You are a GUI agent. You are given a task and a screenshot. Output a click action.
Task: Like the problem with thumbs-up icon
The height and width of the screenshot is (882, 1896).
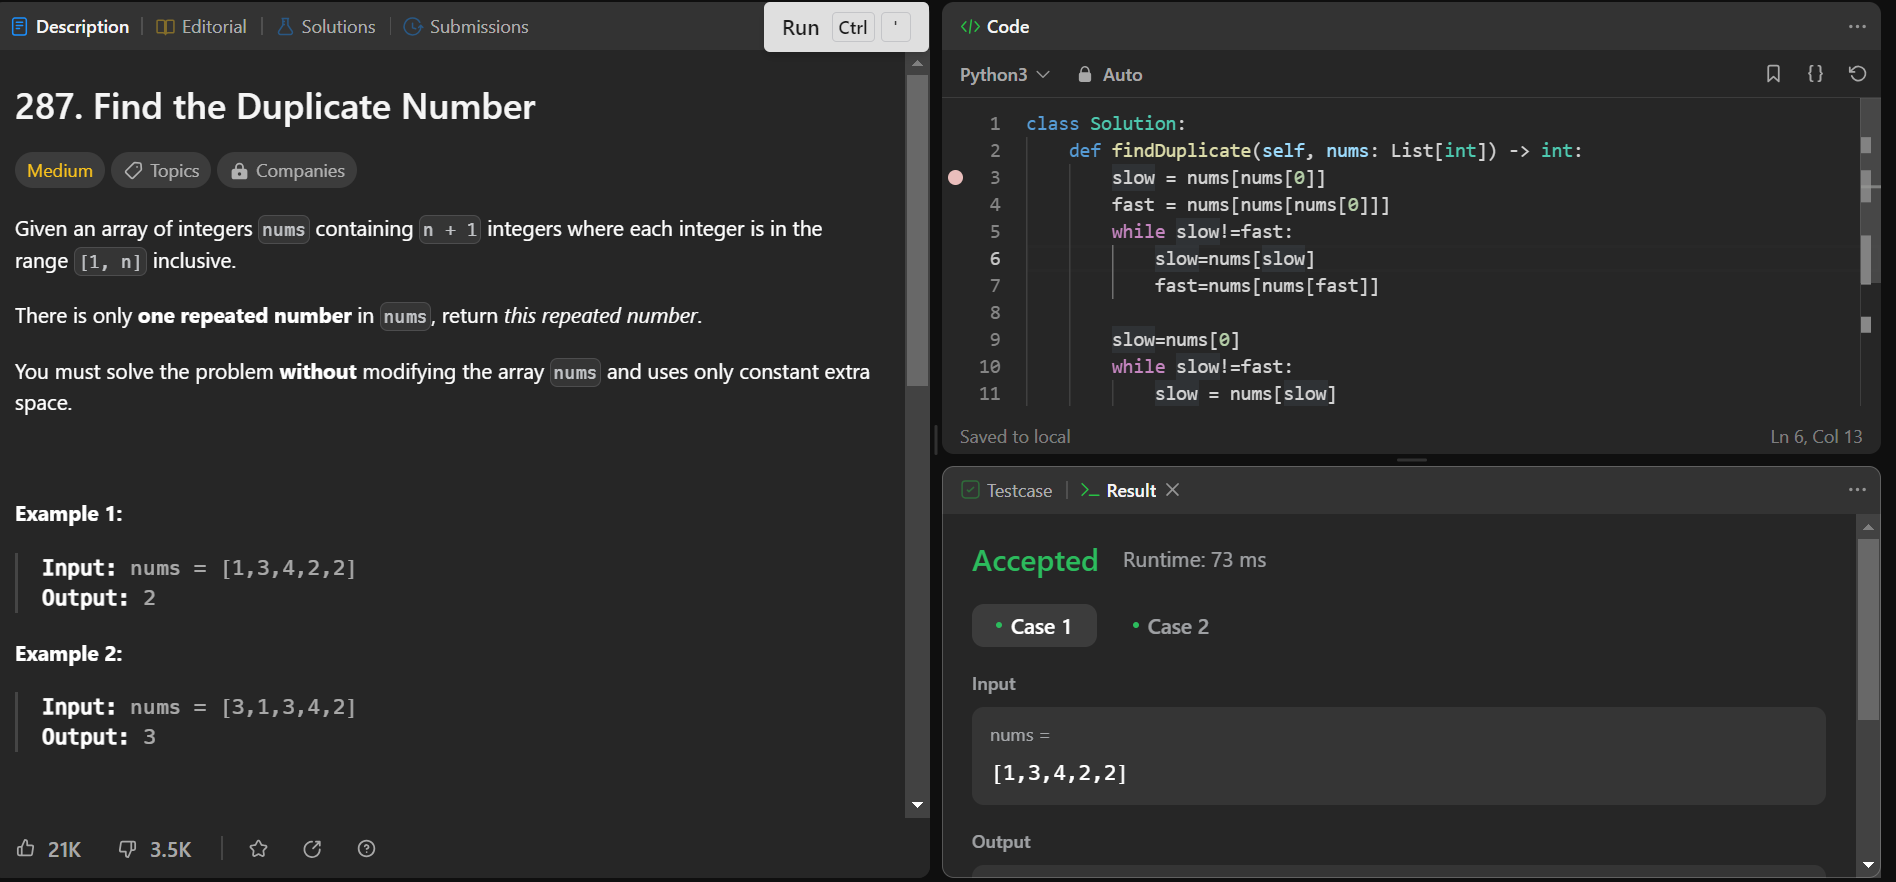coord(26,849)
